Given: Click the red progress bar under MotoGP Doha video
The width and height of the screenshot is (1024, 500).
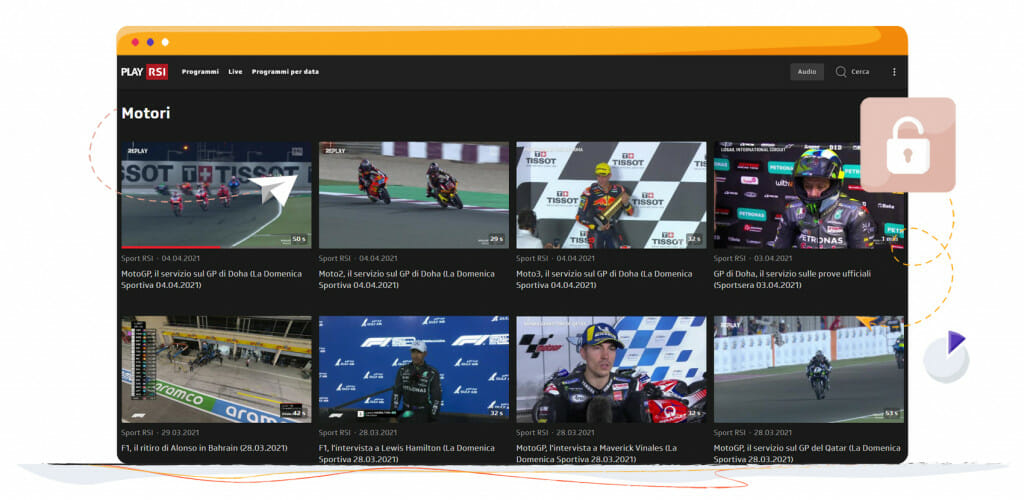Looking at the screenshot, I should click(170, 247).
